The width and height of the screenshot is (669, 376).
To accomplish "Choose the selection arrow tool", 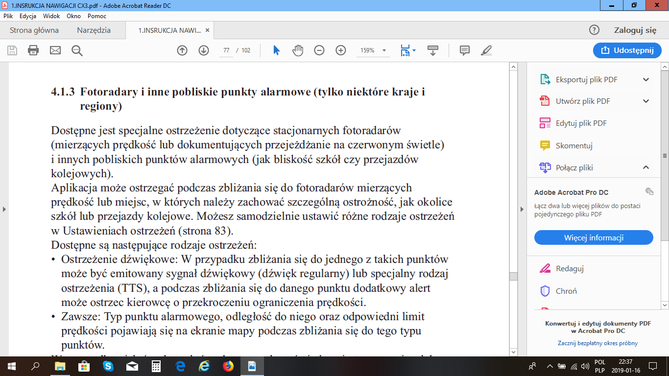I will 276,50.
